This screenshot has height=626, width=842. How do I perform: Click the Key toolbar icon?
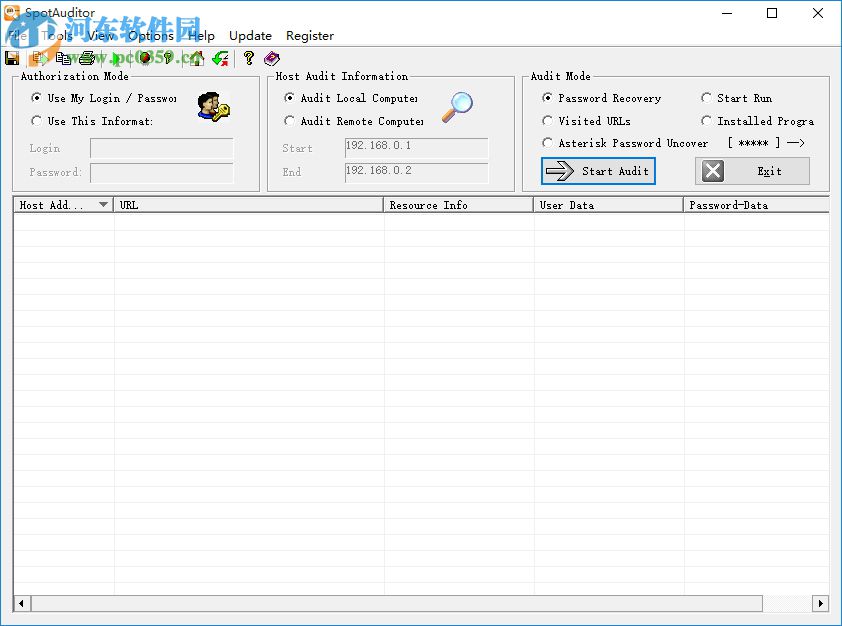(x=166, y=58)
